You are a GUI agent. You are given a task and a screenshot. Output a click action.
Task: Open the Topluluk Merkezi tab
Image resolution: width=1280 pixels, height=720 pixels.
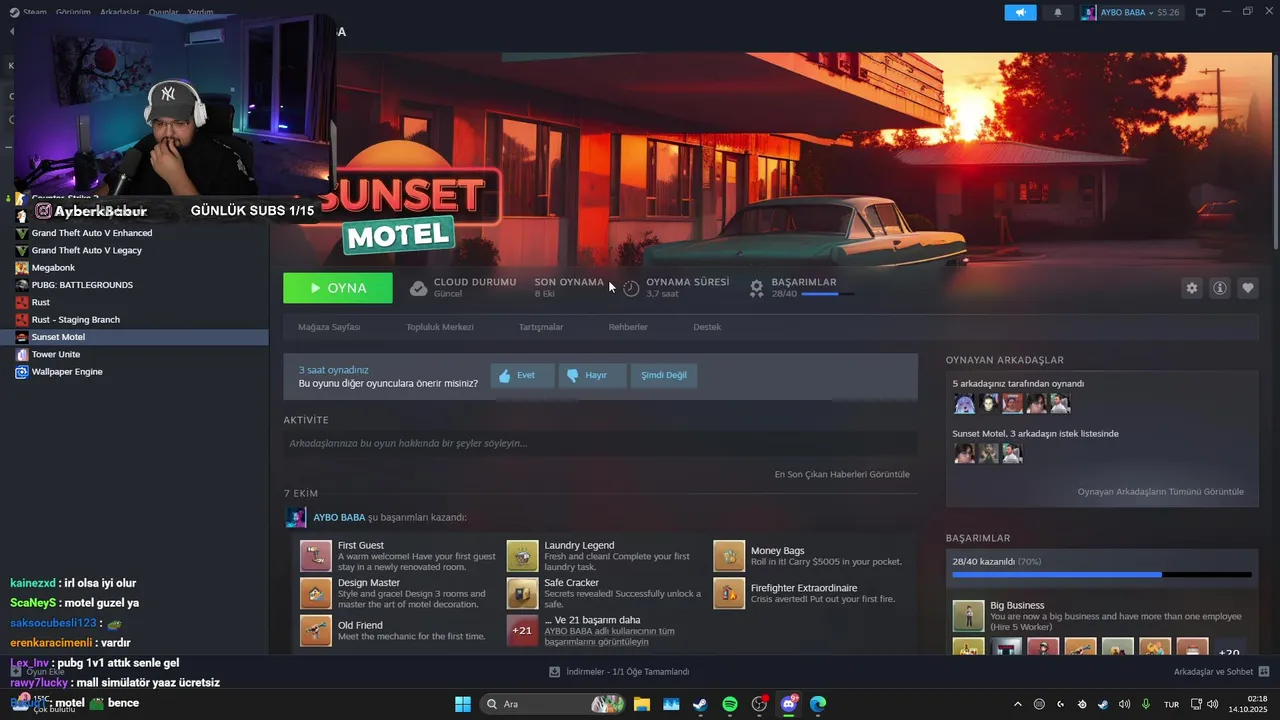click(x=440, y=327)
